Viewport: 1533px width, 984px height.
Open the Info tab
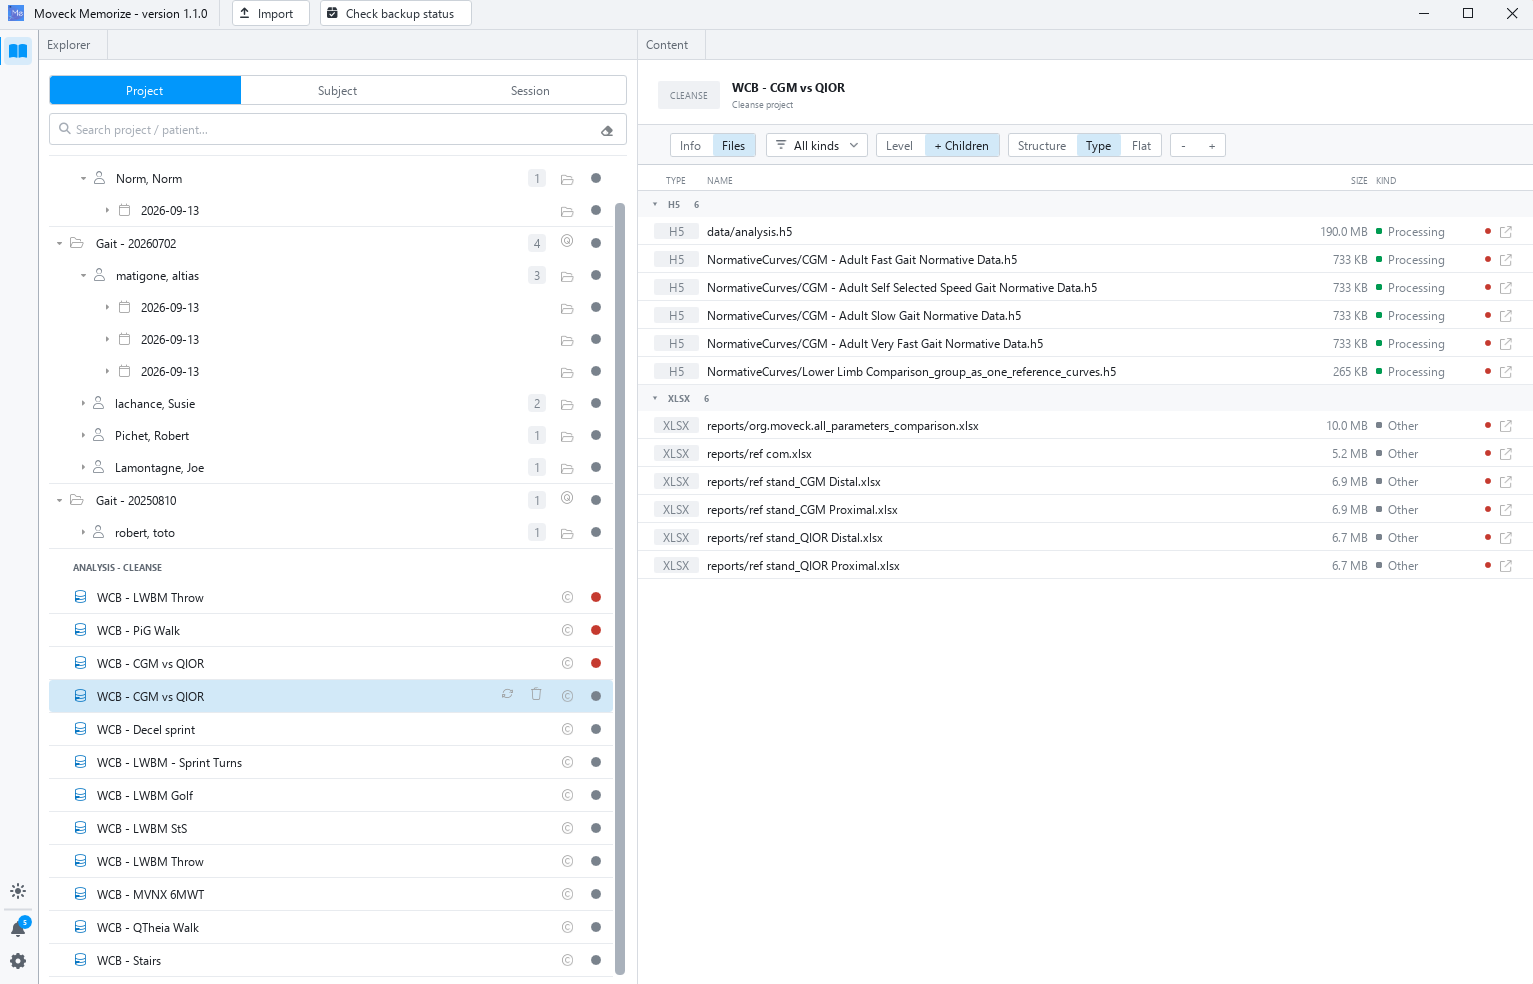tap(691, 146)
